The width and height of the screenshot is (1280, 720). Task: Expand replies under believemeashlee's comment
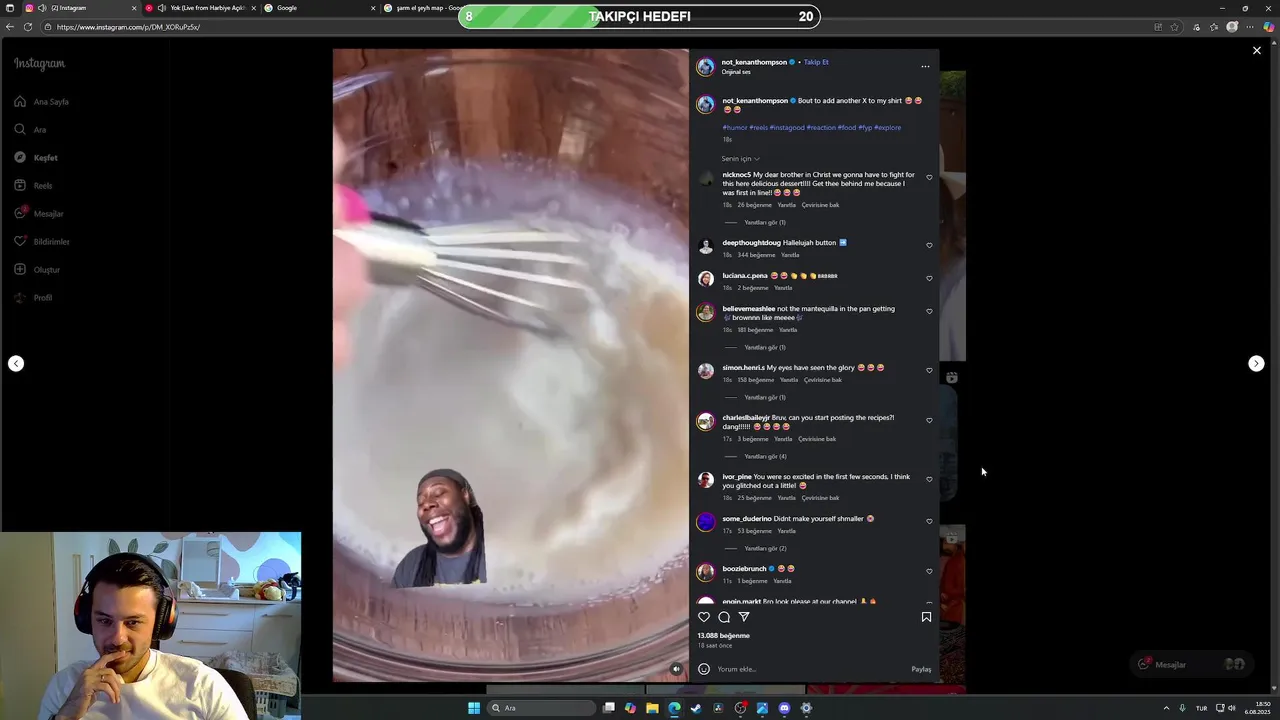pyautogui.click(x=765, y=347)
